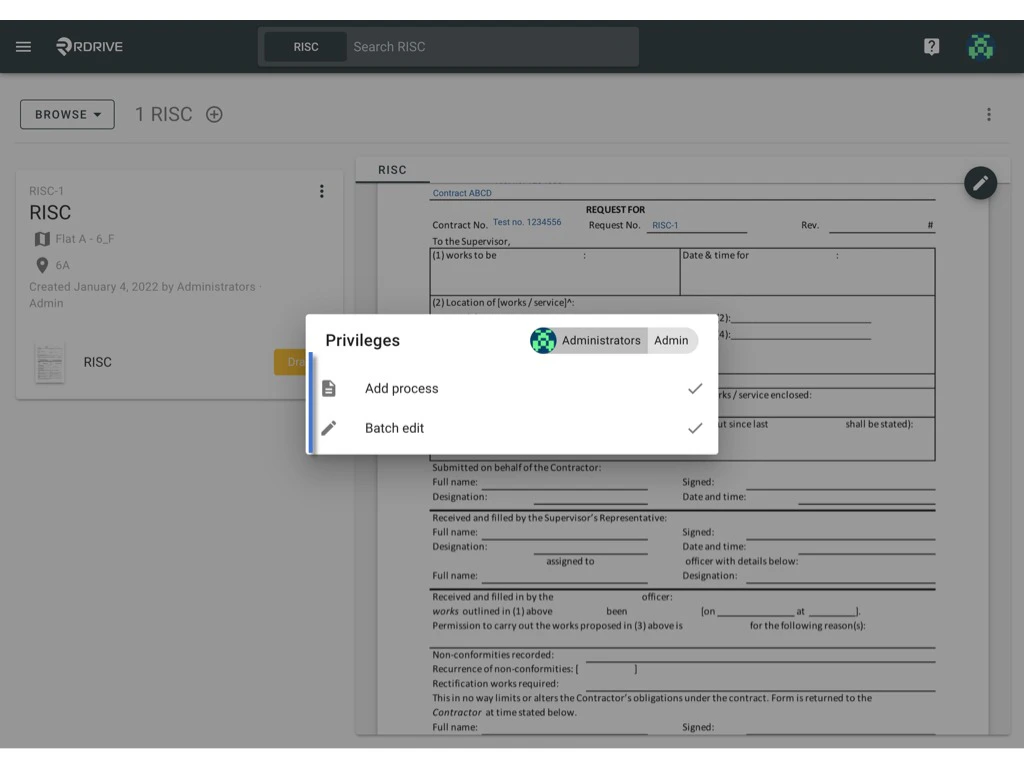This screenshot has width=1024, height=768.
Task: Select the Add process privilege row
Action: 512,389
